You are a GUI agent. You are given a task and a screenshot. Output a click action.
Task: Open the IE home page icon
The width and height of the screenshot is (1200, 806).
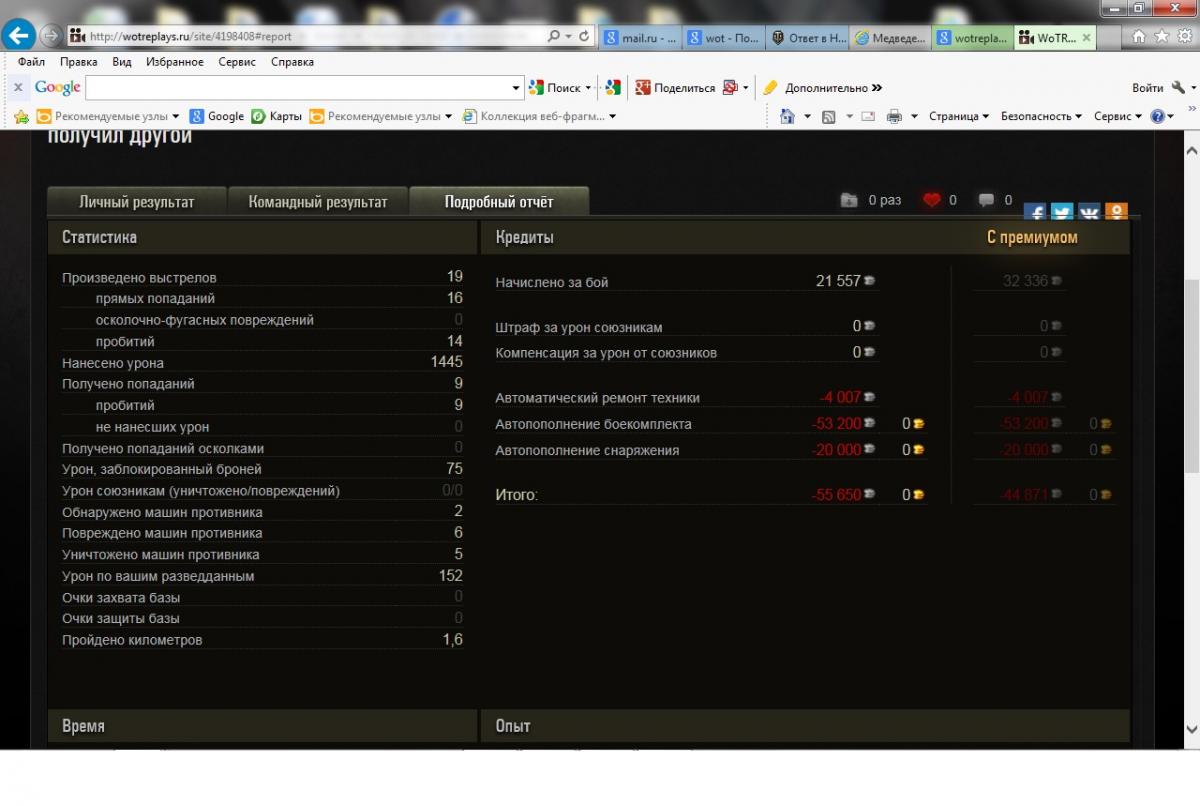(1138, 36)
